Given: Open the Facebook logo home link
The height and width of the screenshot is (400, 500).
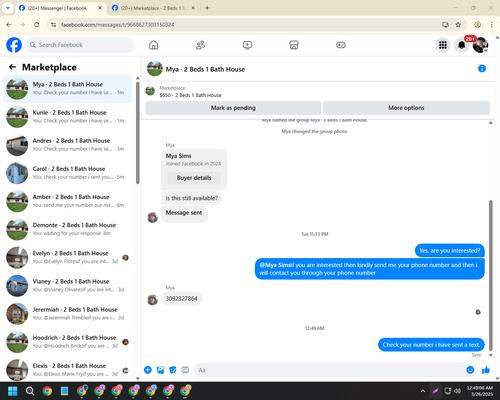Looking at the screenshot, I should 14,45.
